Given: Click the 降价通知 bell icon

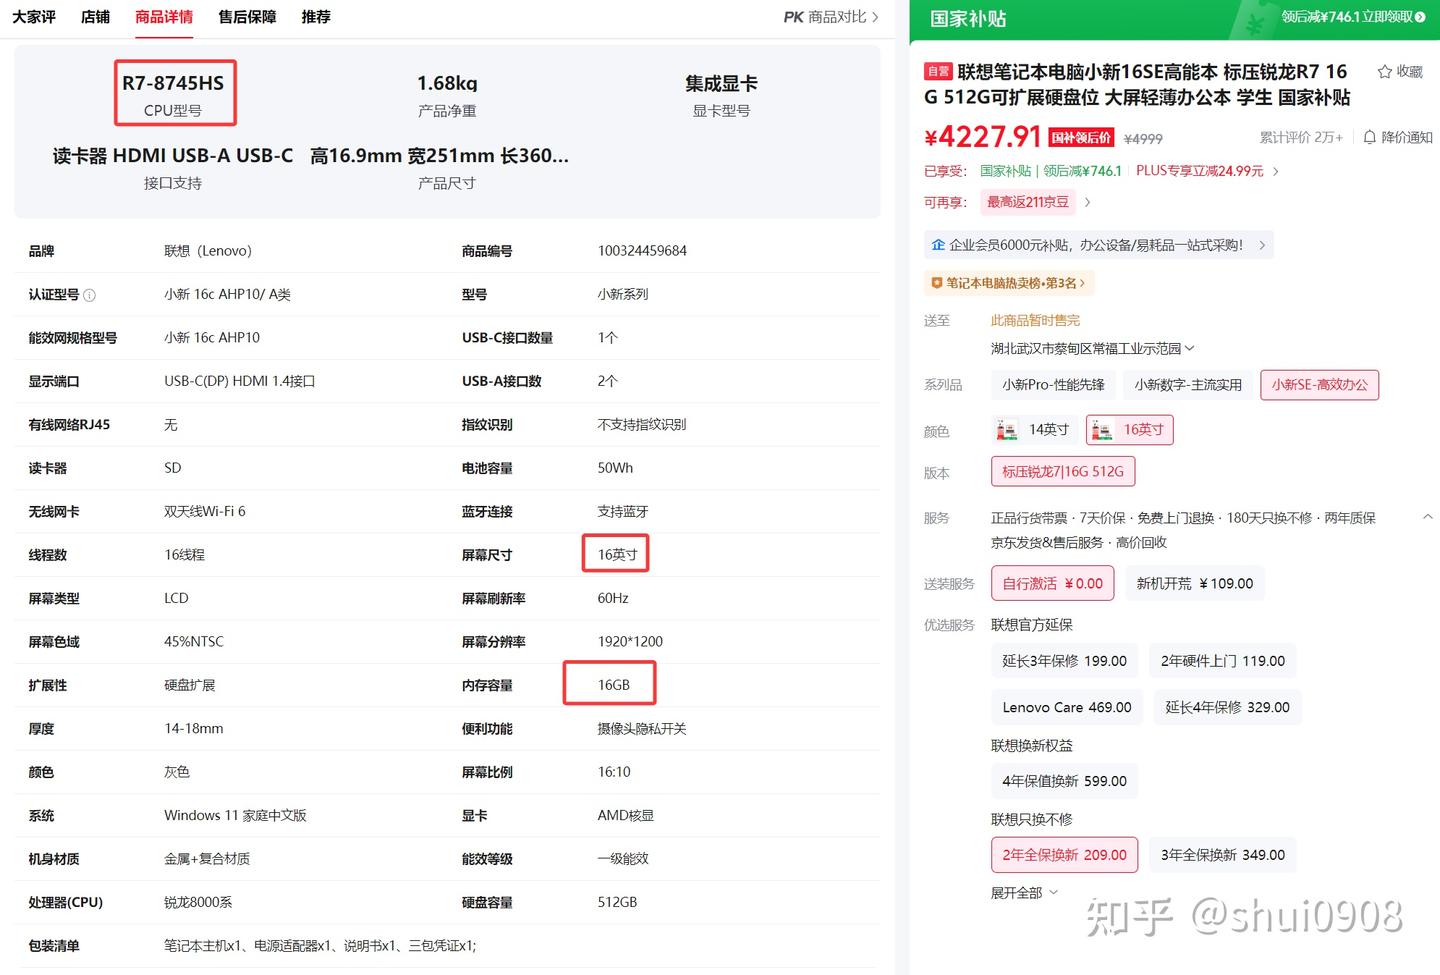Looking at the screenshot, I should 1370,137.
